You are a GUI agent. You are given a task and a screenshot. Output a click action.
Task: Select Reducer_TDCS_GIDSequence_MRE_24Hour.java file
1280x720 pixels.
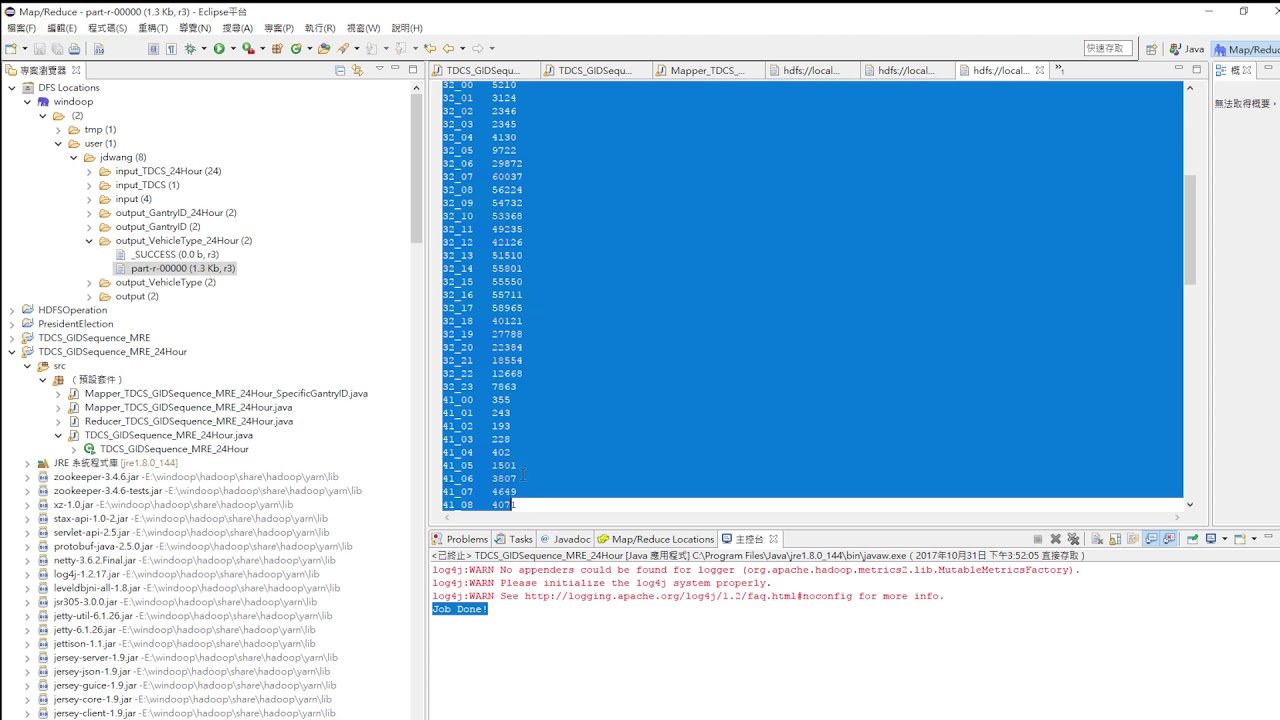(181, 421)
